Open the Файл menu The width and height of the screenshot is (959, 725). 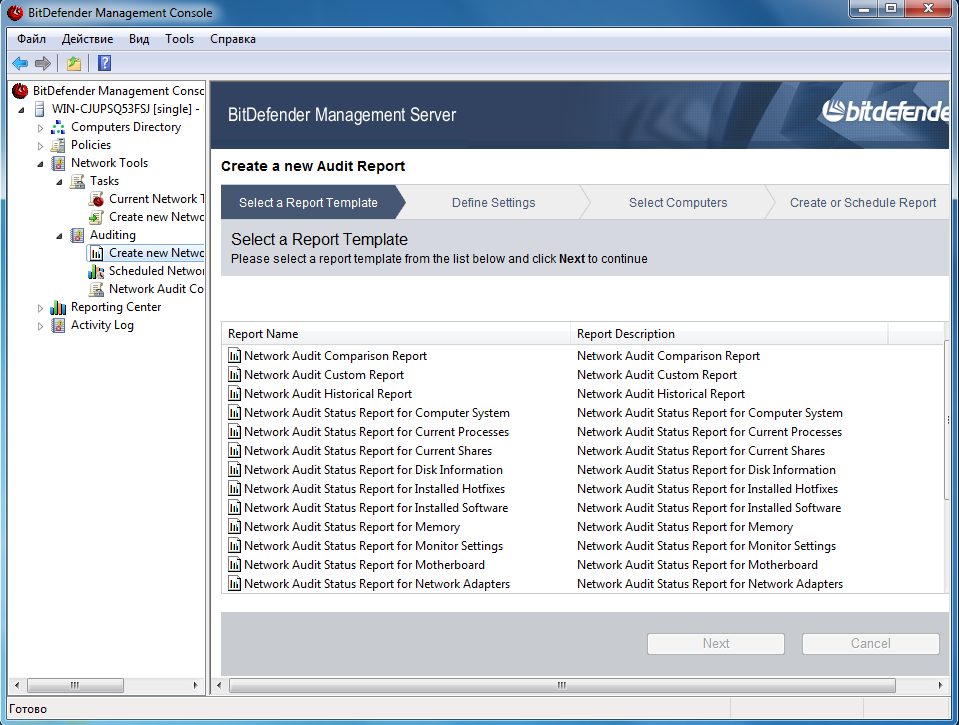(x=31, y=39)
